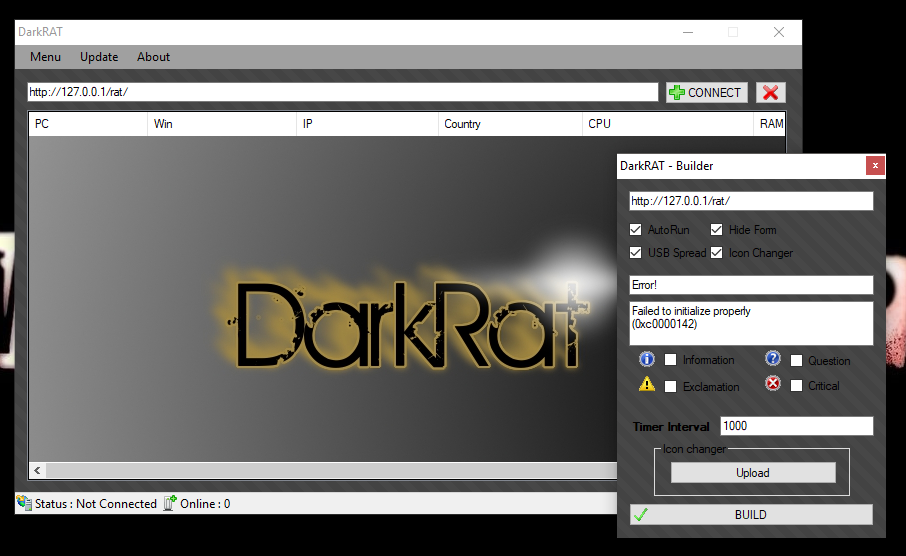
Task: Click the yellow Exclamation warning icon
Action: (x=647, y=384)
